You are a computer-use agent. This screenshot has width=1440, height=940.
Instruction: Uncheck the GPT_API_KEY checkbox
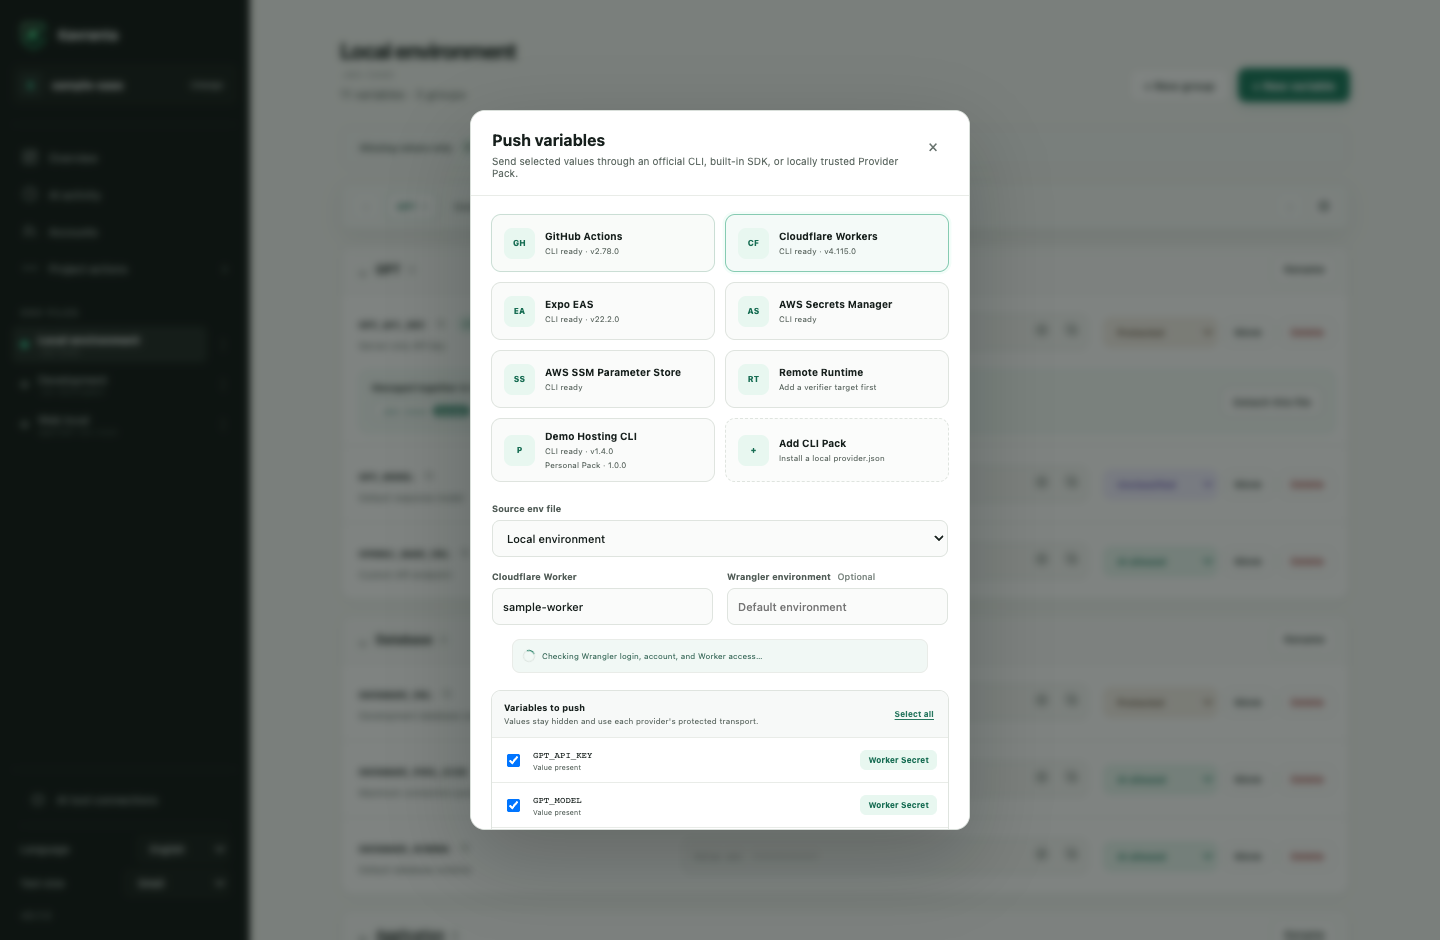(513, 760)
